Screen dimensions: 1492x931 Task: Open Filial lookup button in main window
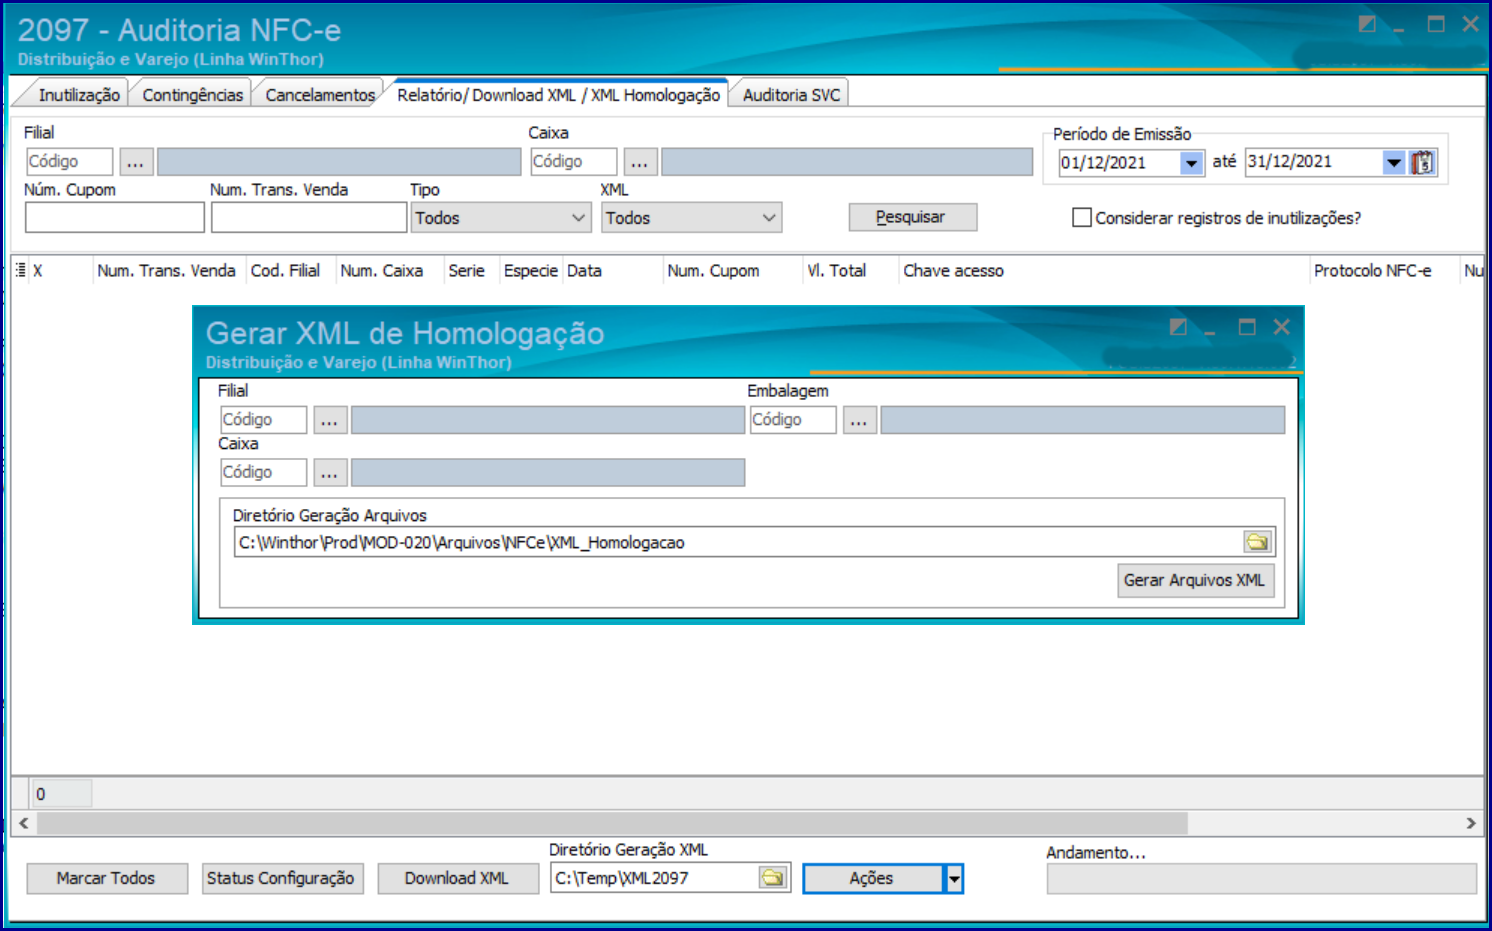coord(136,162)
